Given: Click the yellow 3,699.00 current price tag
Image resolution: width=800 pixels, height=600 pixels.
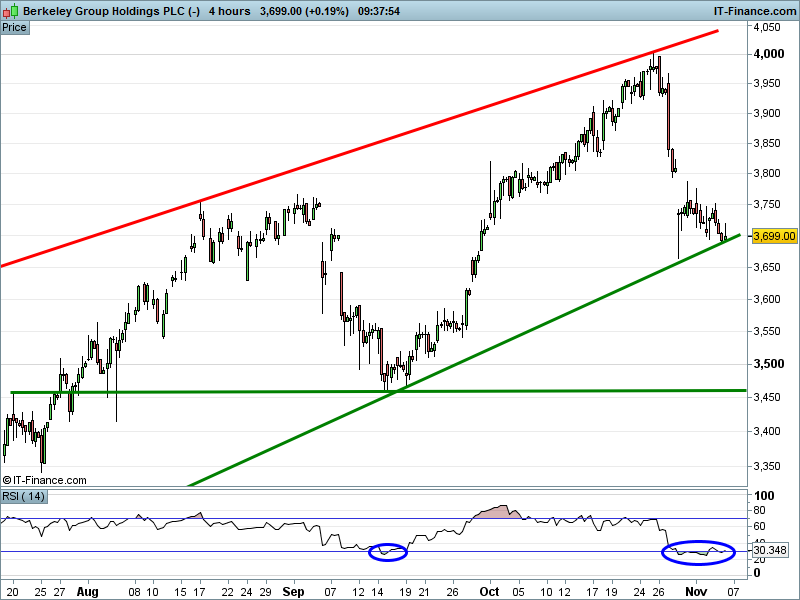Looking at the screenshot, I should tap(774, 236).
